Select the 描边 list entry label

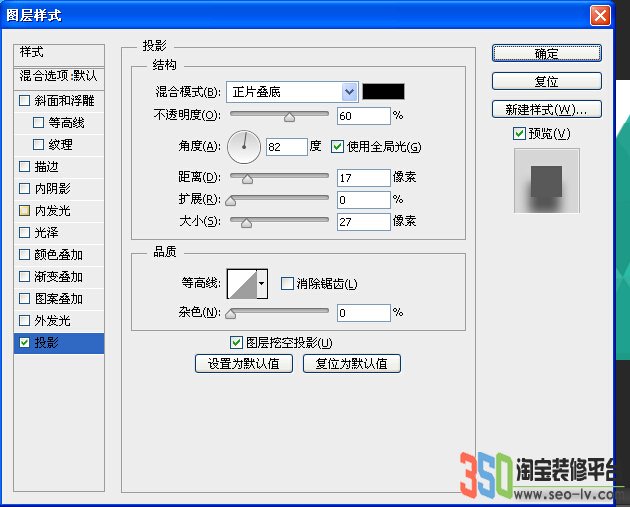pos(46,166)
